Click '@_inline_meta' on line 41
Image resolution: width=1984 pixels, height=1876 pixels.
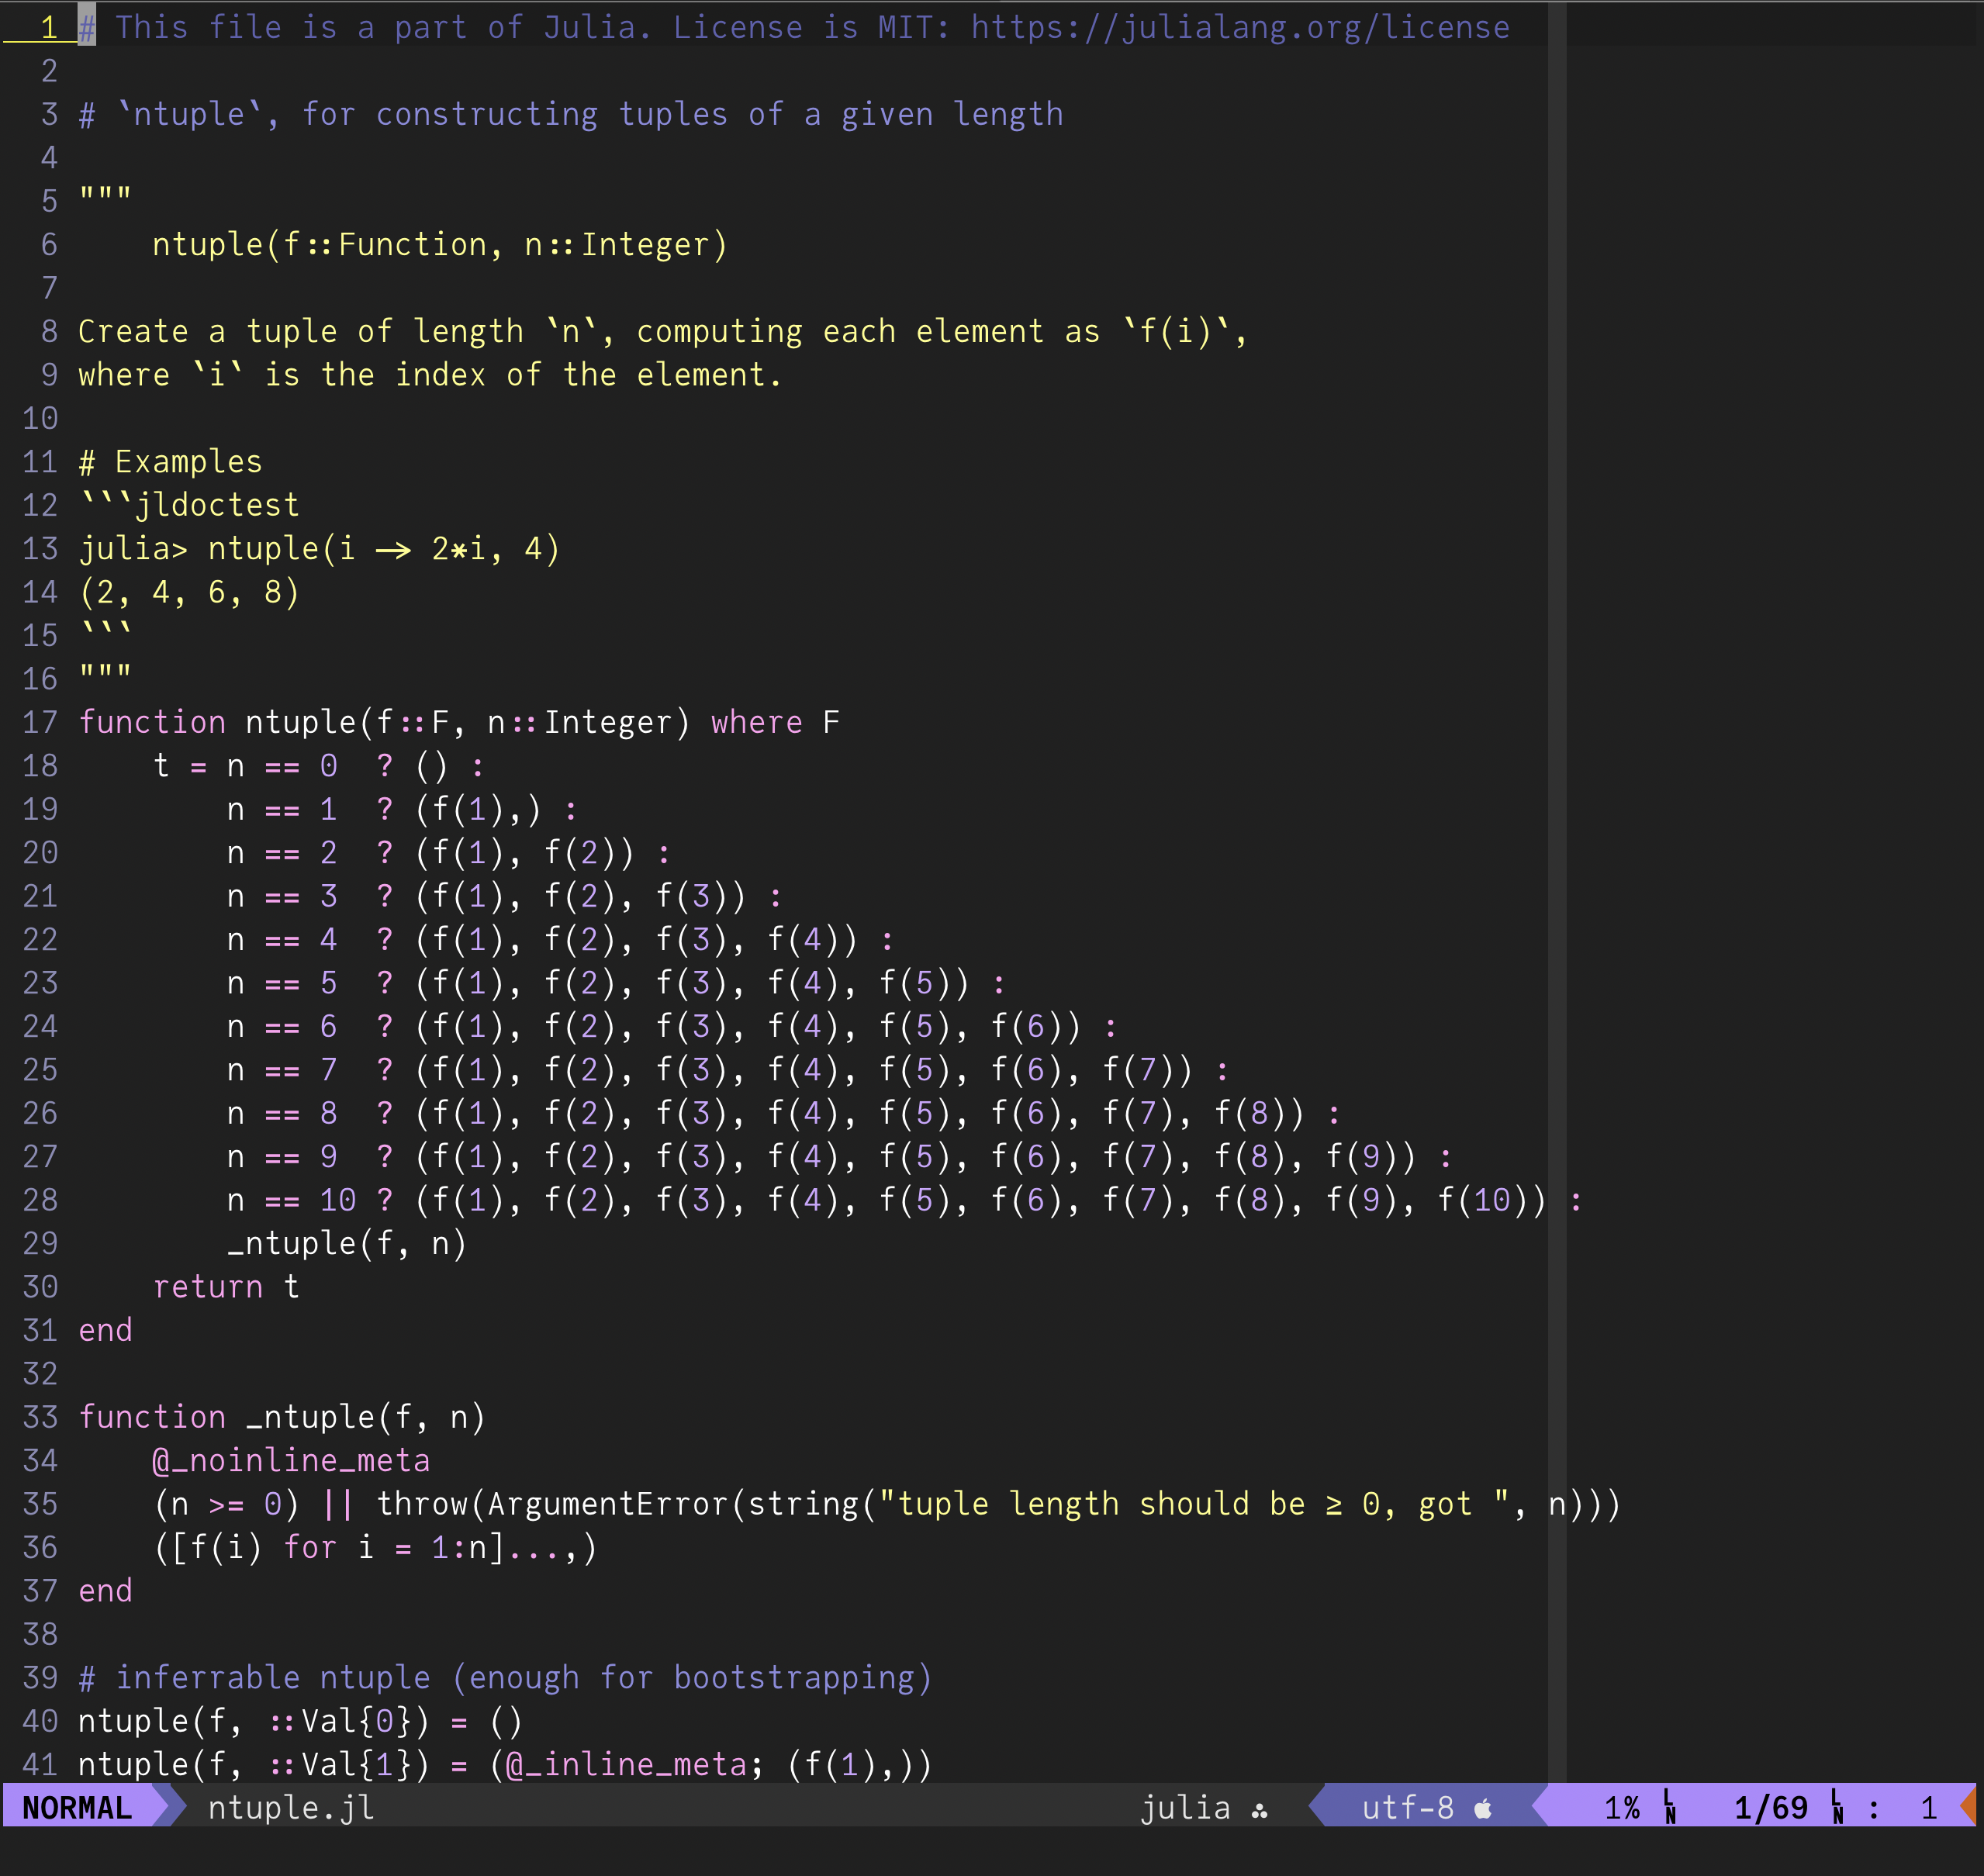[627, 1765]
